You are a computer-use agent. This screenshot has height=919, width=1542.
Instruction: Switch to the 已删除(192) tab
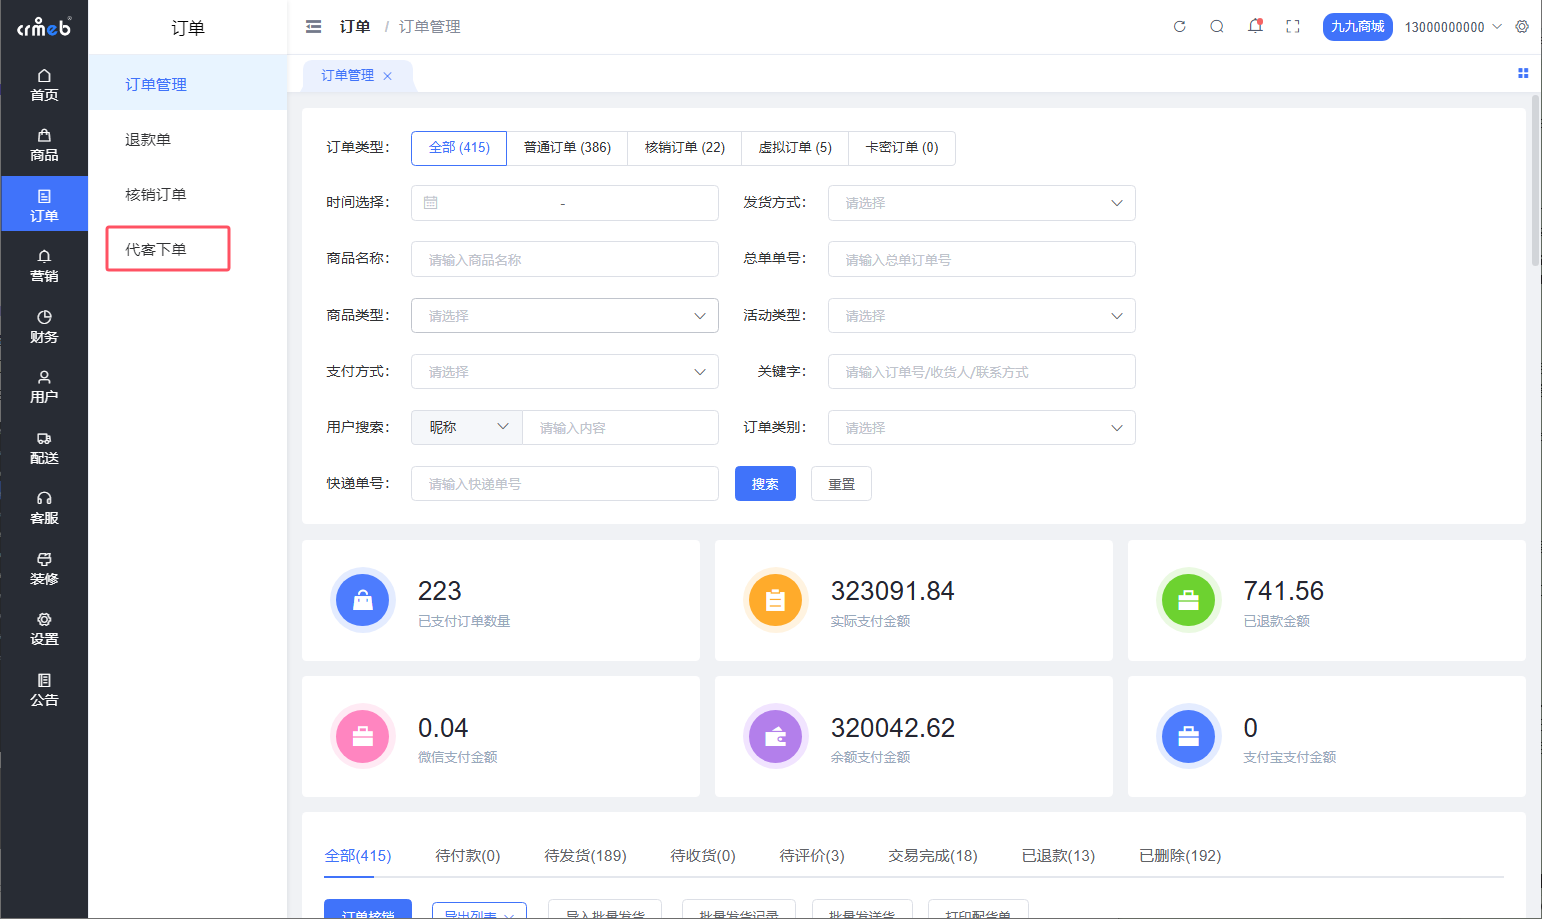(1180, 856)
